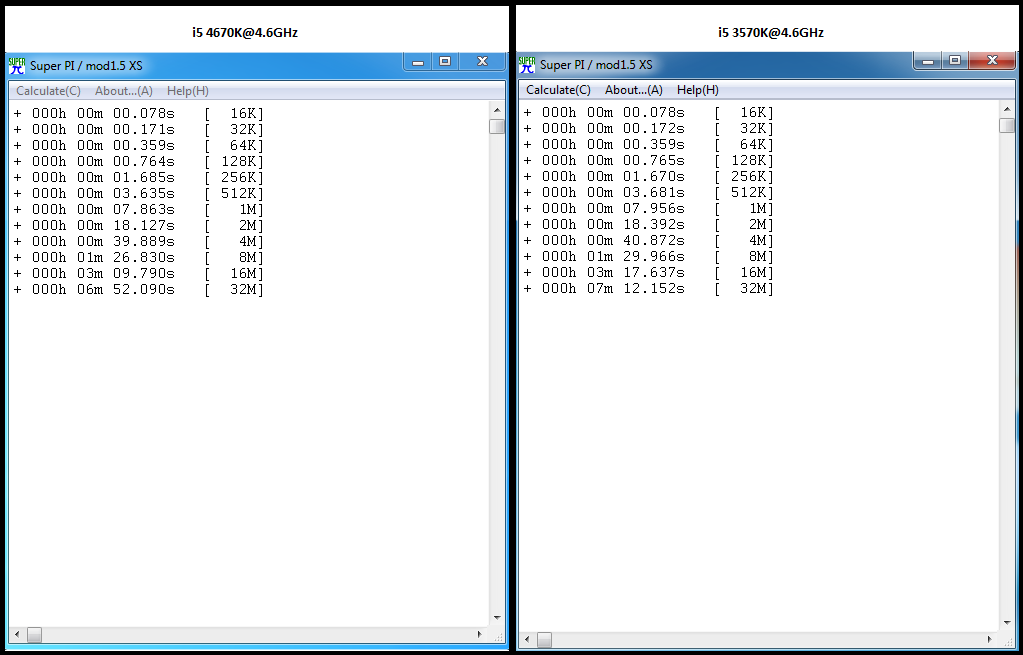
Task: Click the down scroll arrow in the left window
Action: (x=497, y=618)
